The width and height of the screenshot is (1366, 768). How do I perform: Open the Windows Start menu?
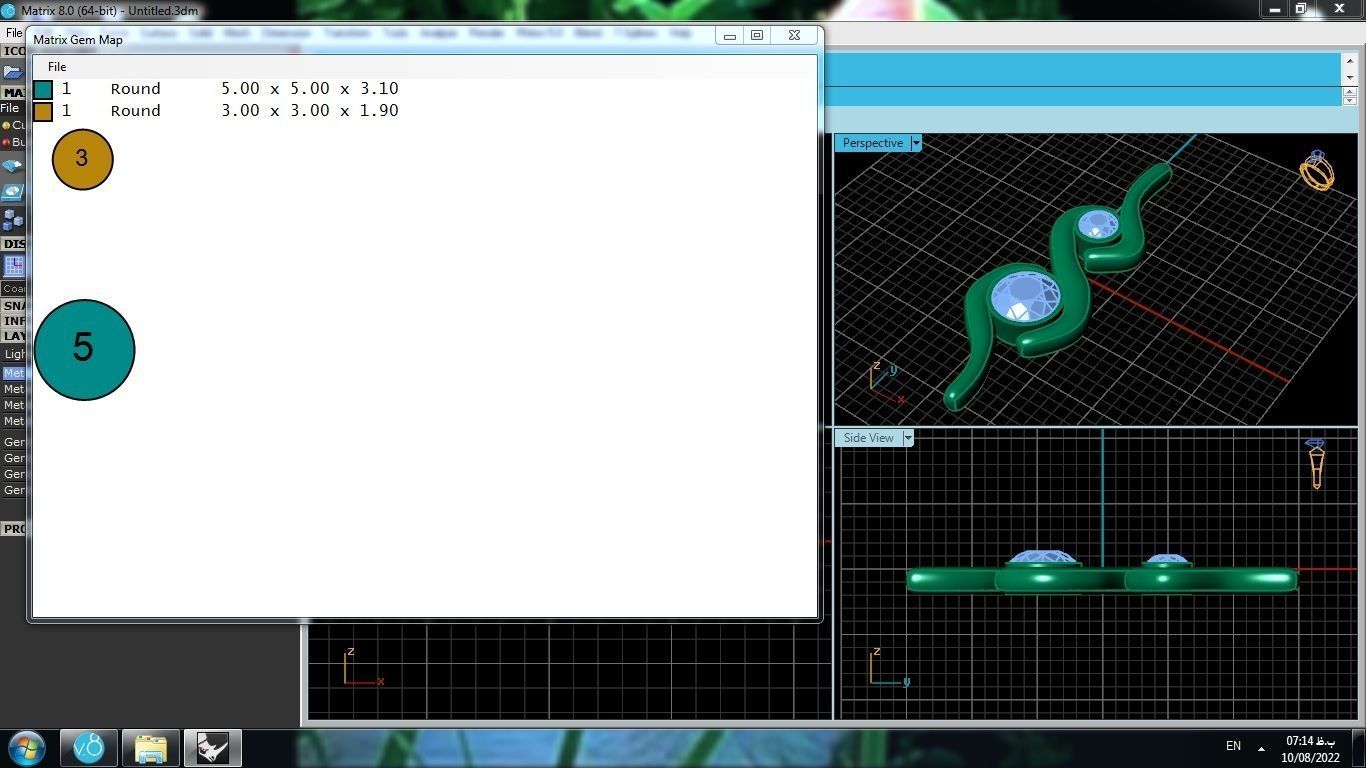point(26,748)
